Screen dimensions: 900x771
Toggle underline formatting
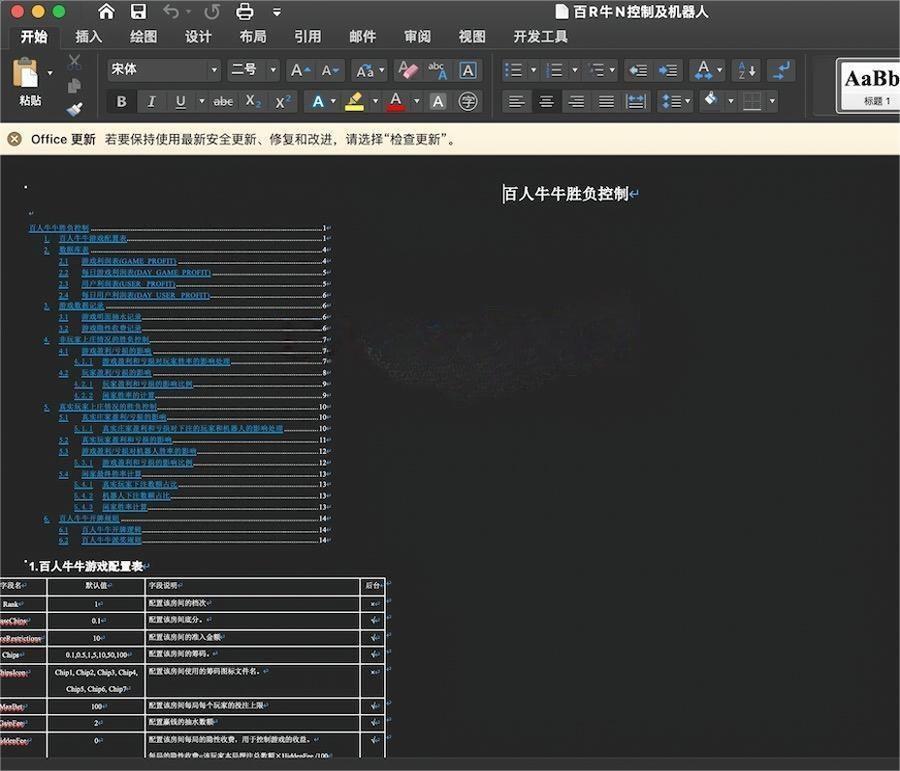(181, 102)
